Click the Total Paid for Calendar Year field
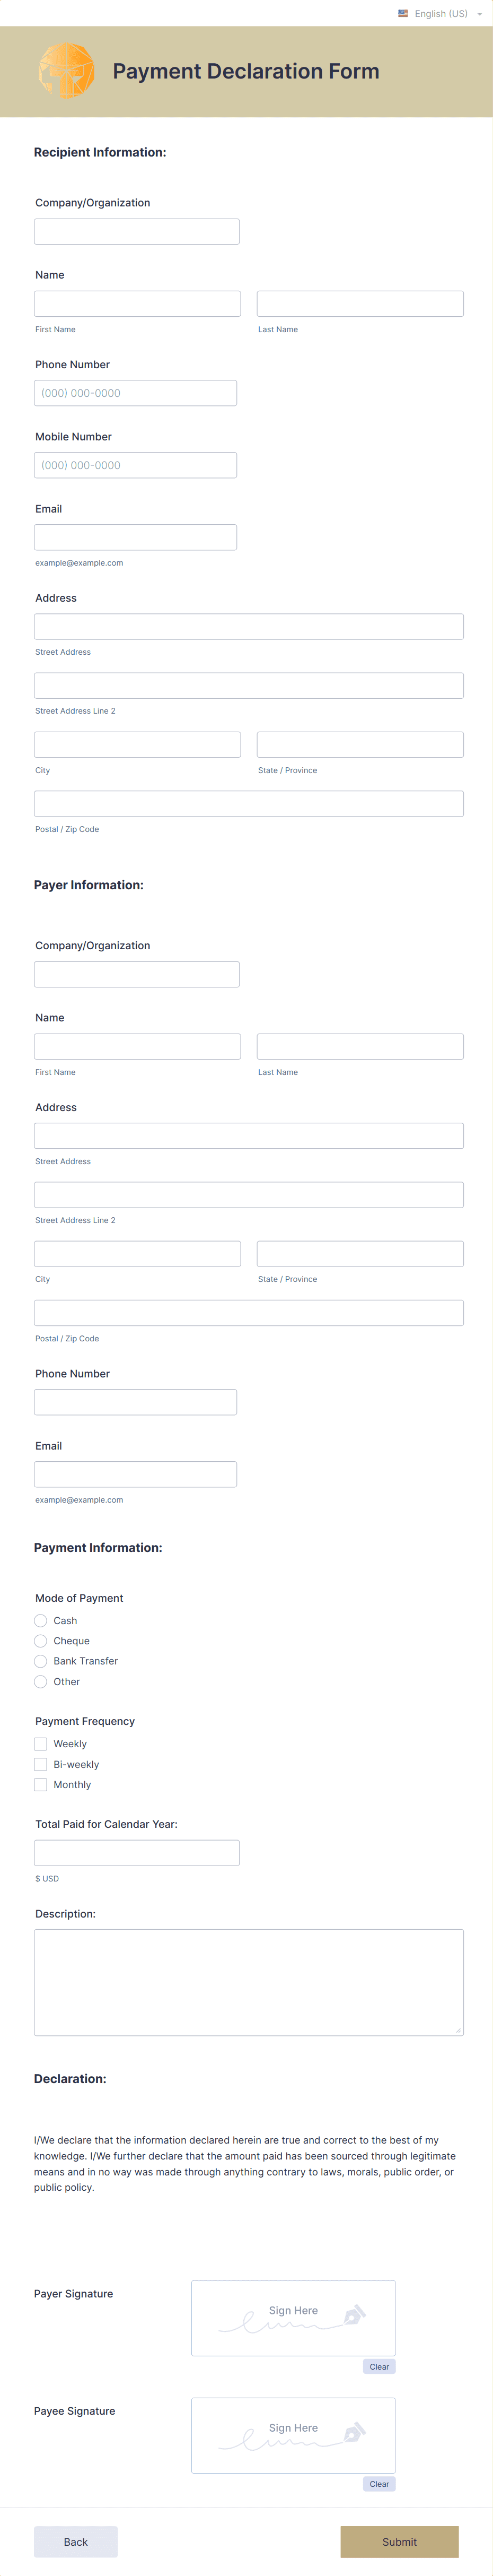Screen dimensions: 493x2576 click(x=136, y=1852)
